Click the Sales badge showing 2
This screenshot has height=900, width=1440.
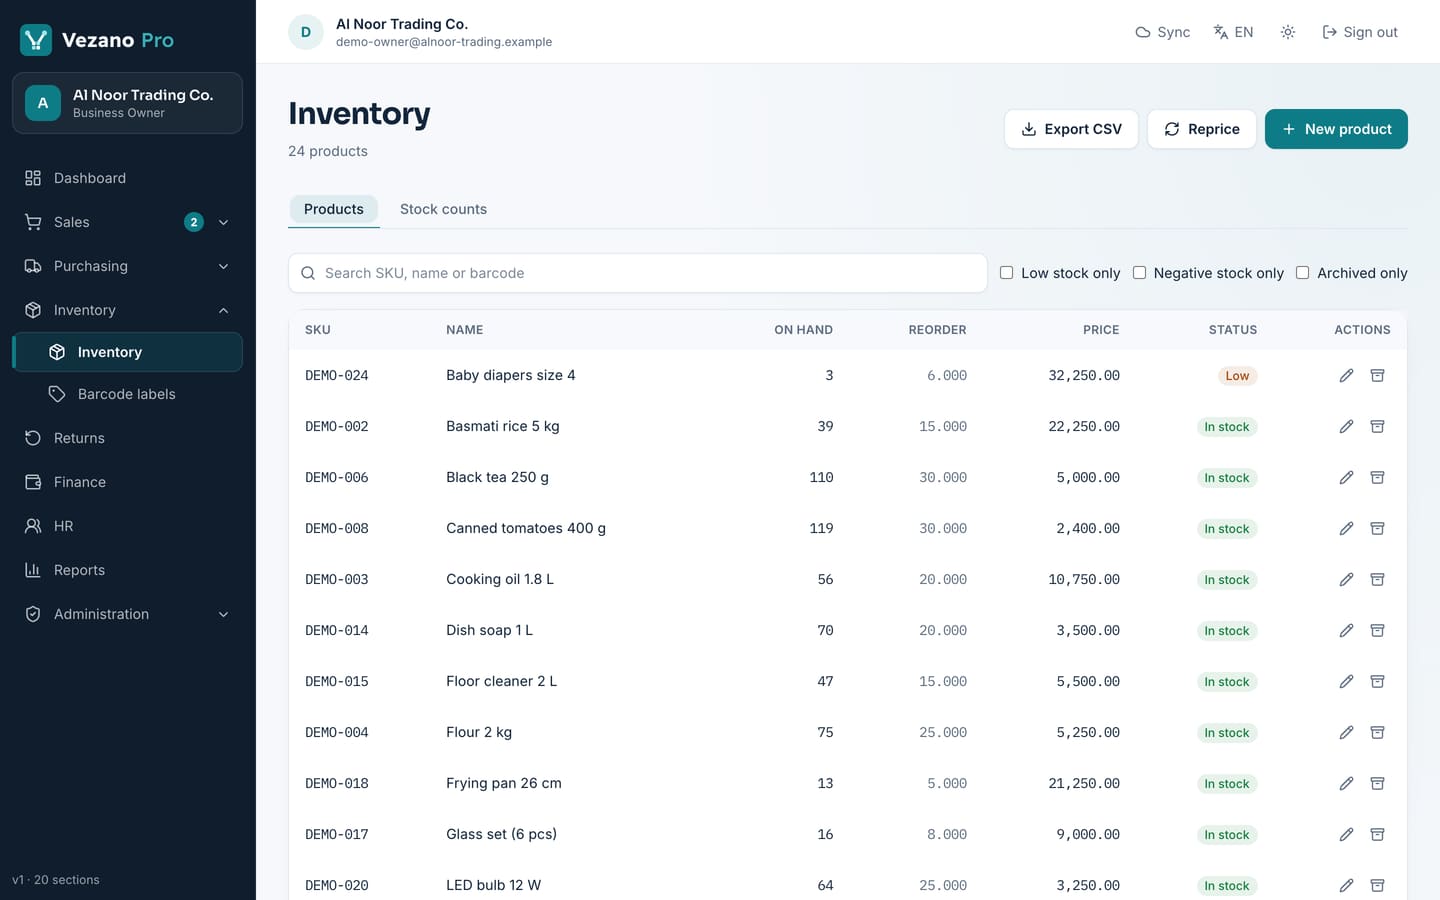194,222
